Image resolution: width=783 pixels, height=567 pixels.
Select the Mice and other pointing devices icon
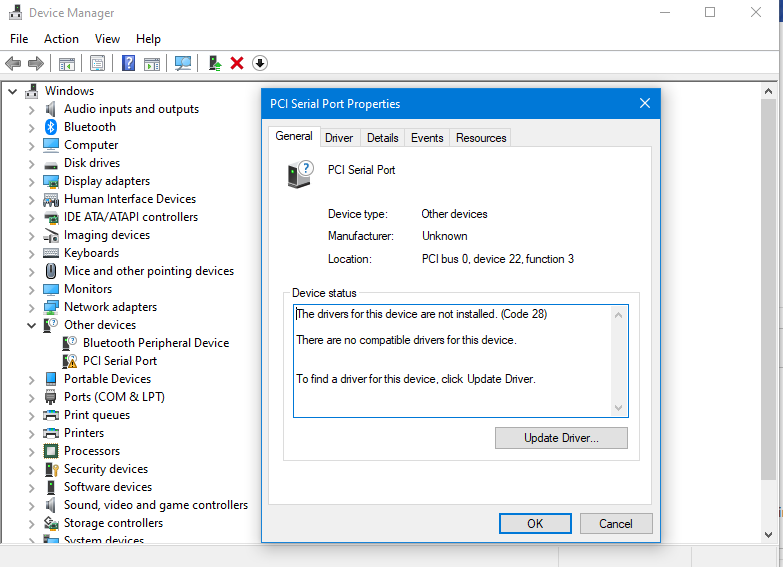click(x=51, y=271)
